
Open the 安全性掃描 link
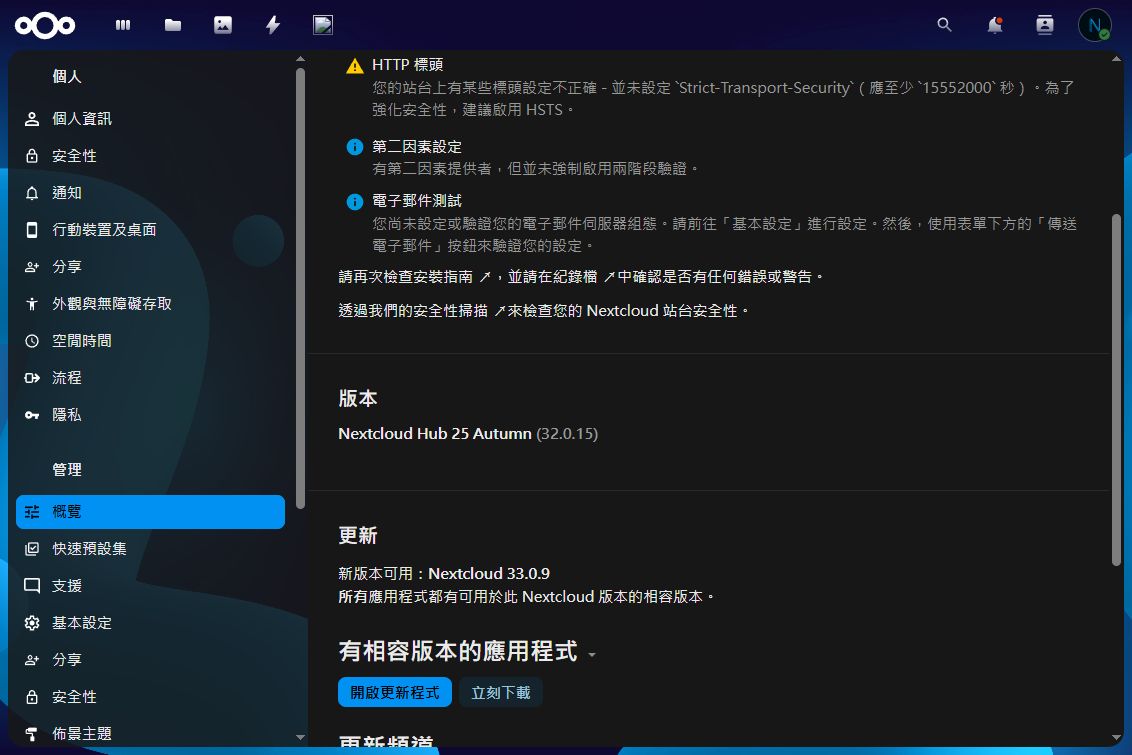click(x=458, y=311)
